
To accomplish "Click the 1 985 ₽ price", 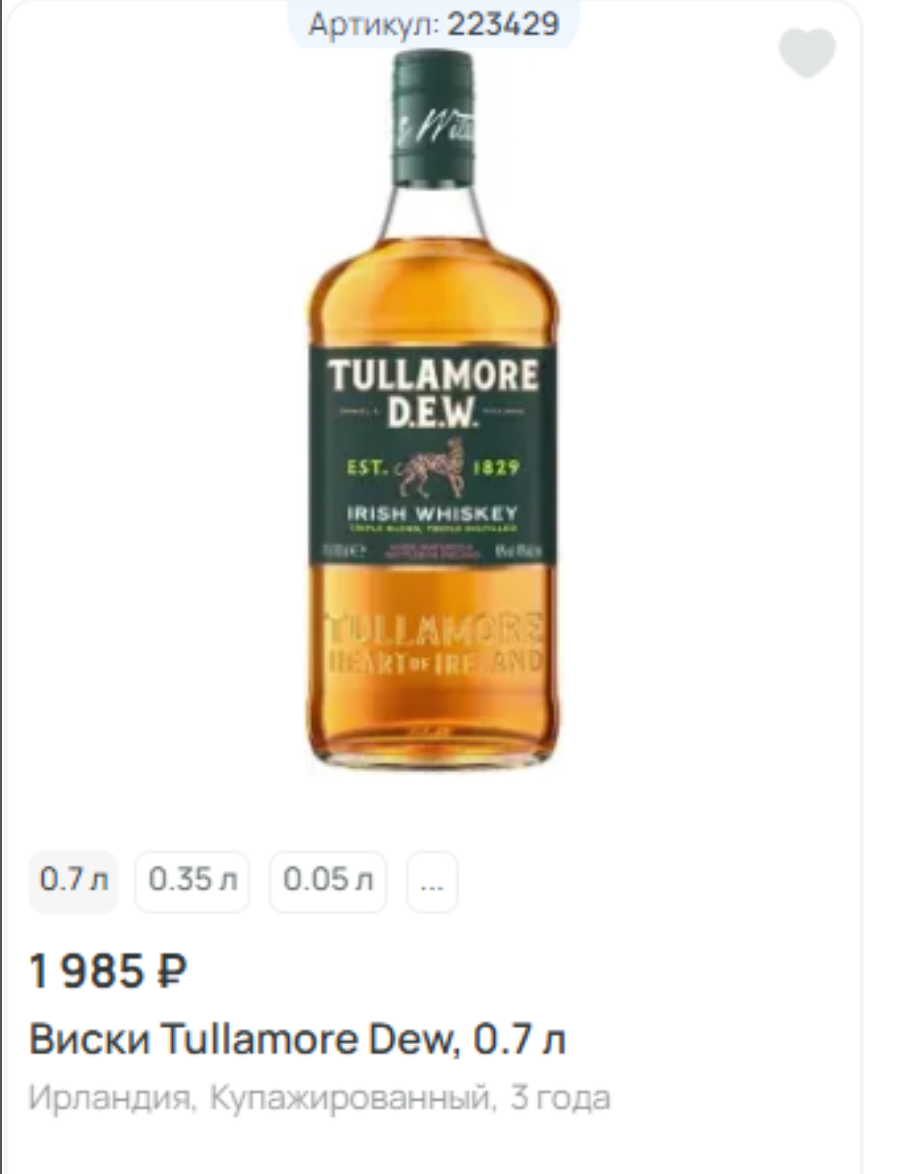I will [x=108, y=970].
